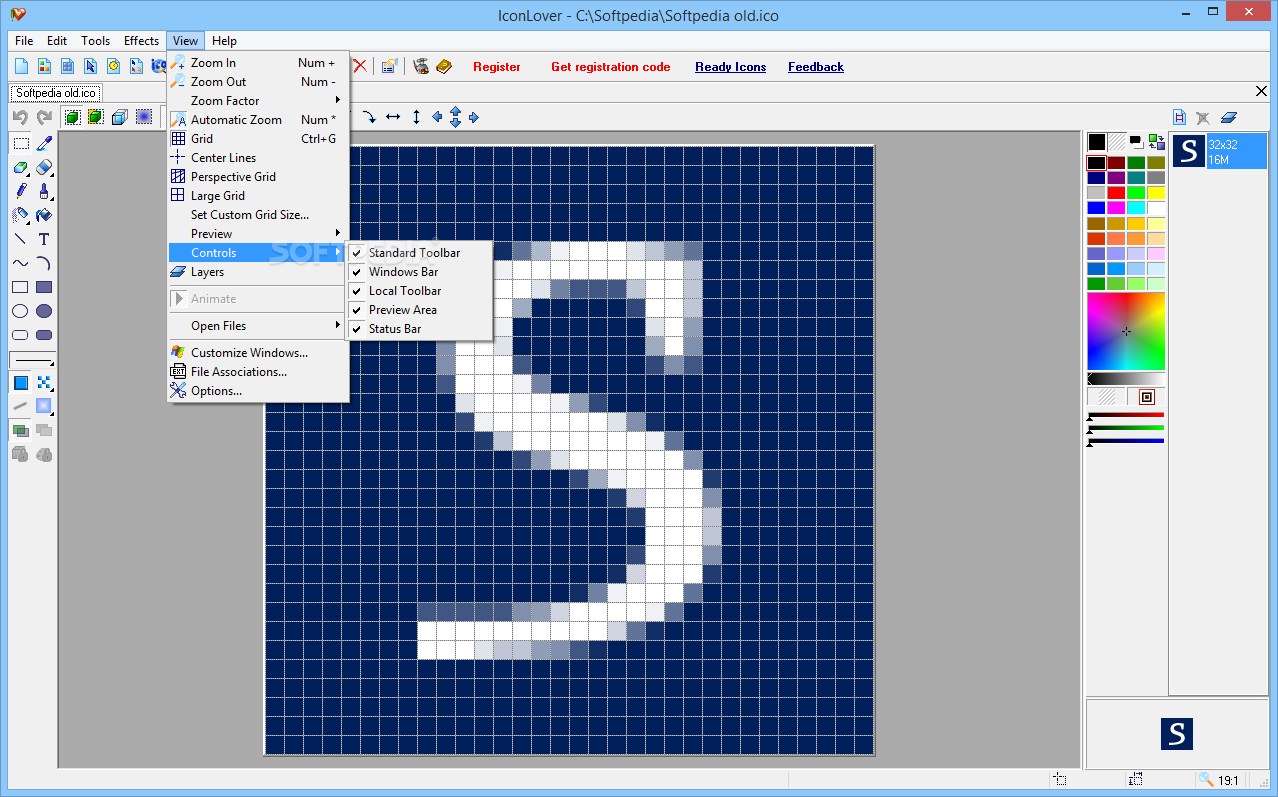Switch to Softpedia old.ico tab
Image resolution: width=1278 pixels, height=797 pixels.
coord(56,93)
